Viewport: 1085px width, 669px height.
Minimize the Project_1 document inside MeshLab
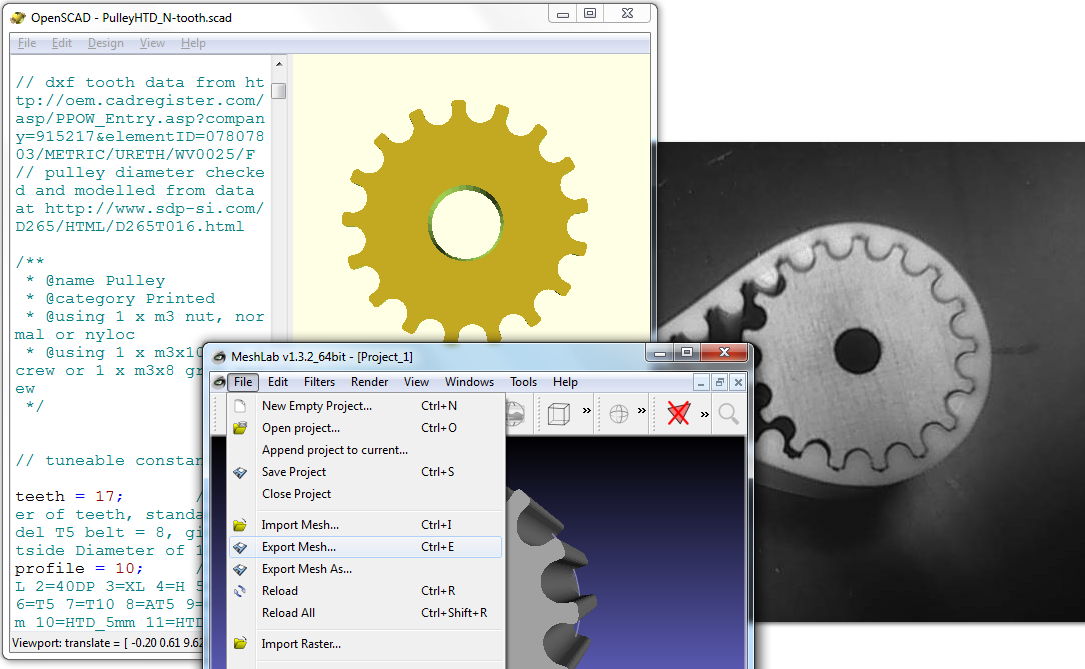point(701,383)
